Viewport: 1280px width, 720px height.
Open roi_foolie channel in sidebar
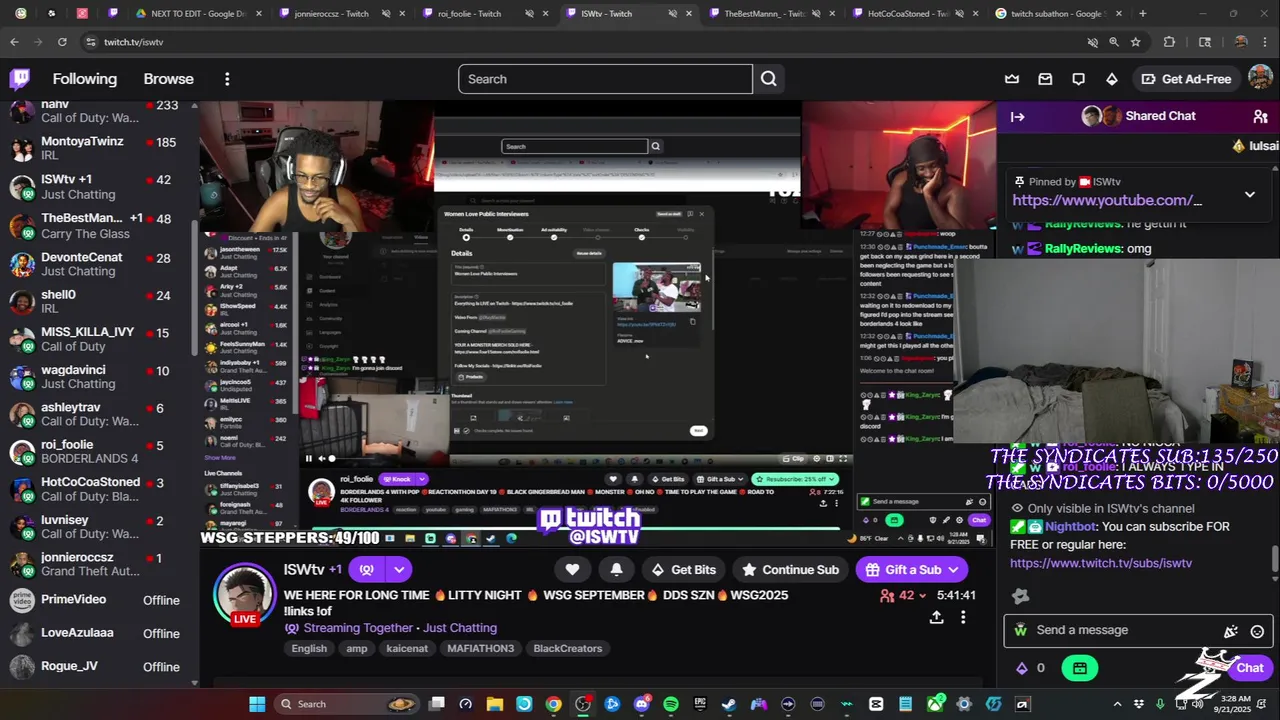click(x=98, y=451)
